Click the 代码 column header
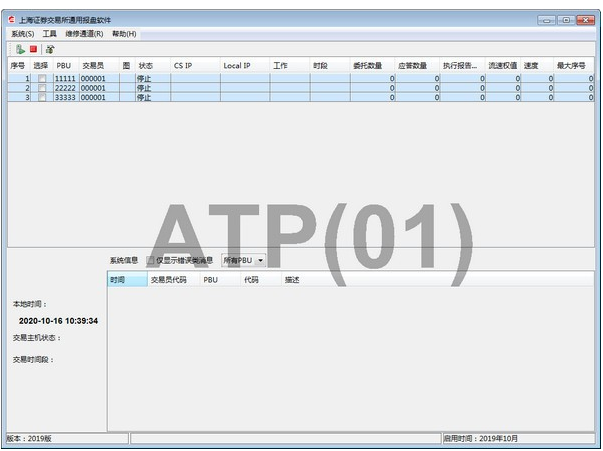 click(x=261, y=280)
